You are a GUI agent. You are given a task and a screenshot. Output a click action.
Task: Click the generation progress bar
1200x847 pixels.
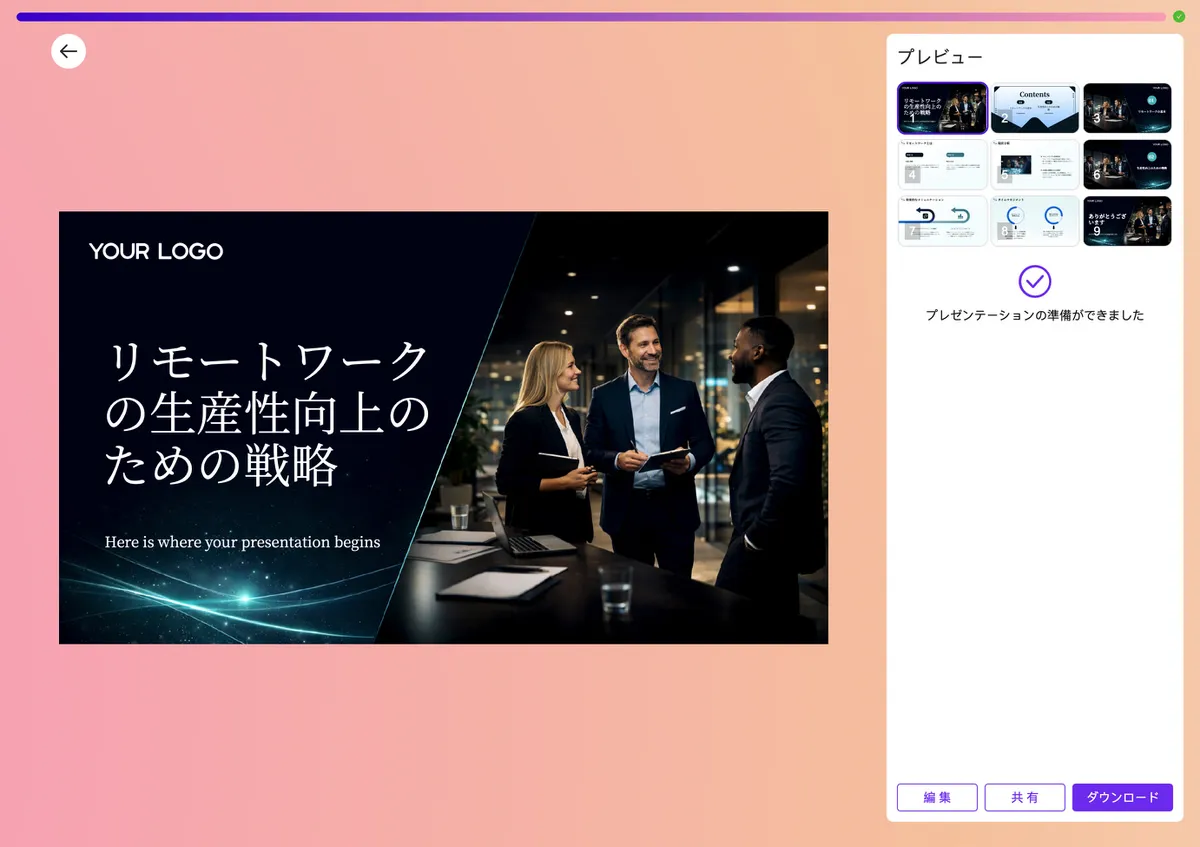point(590,17)
